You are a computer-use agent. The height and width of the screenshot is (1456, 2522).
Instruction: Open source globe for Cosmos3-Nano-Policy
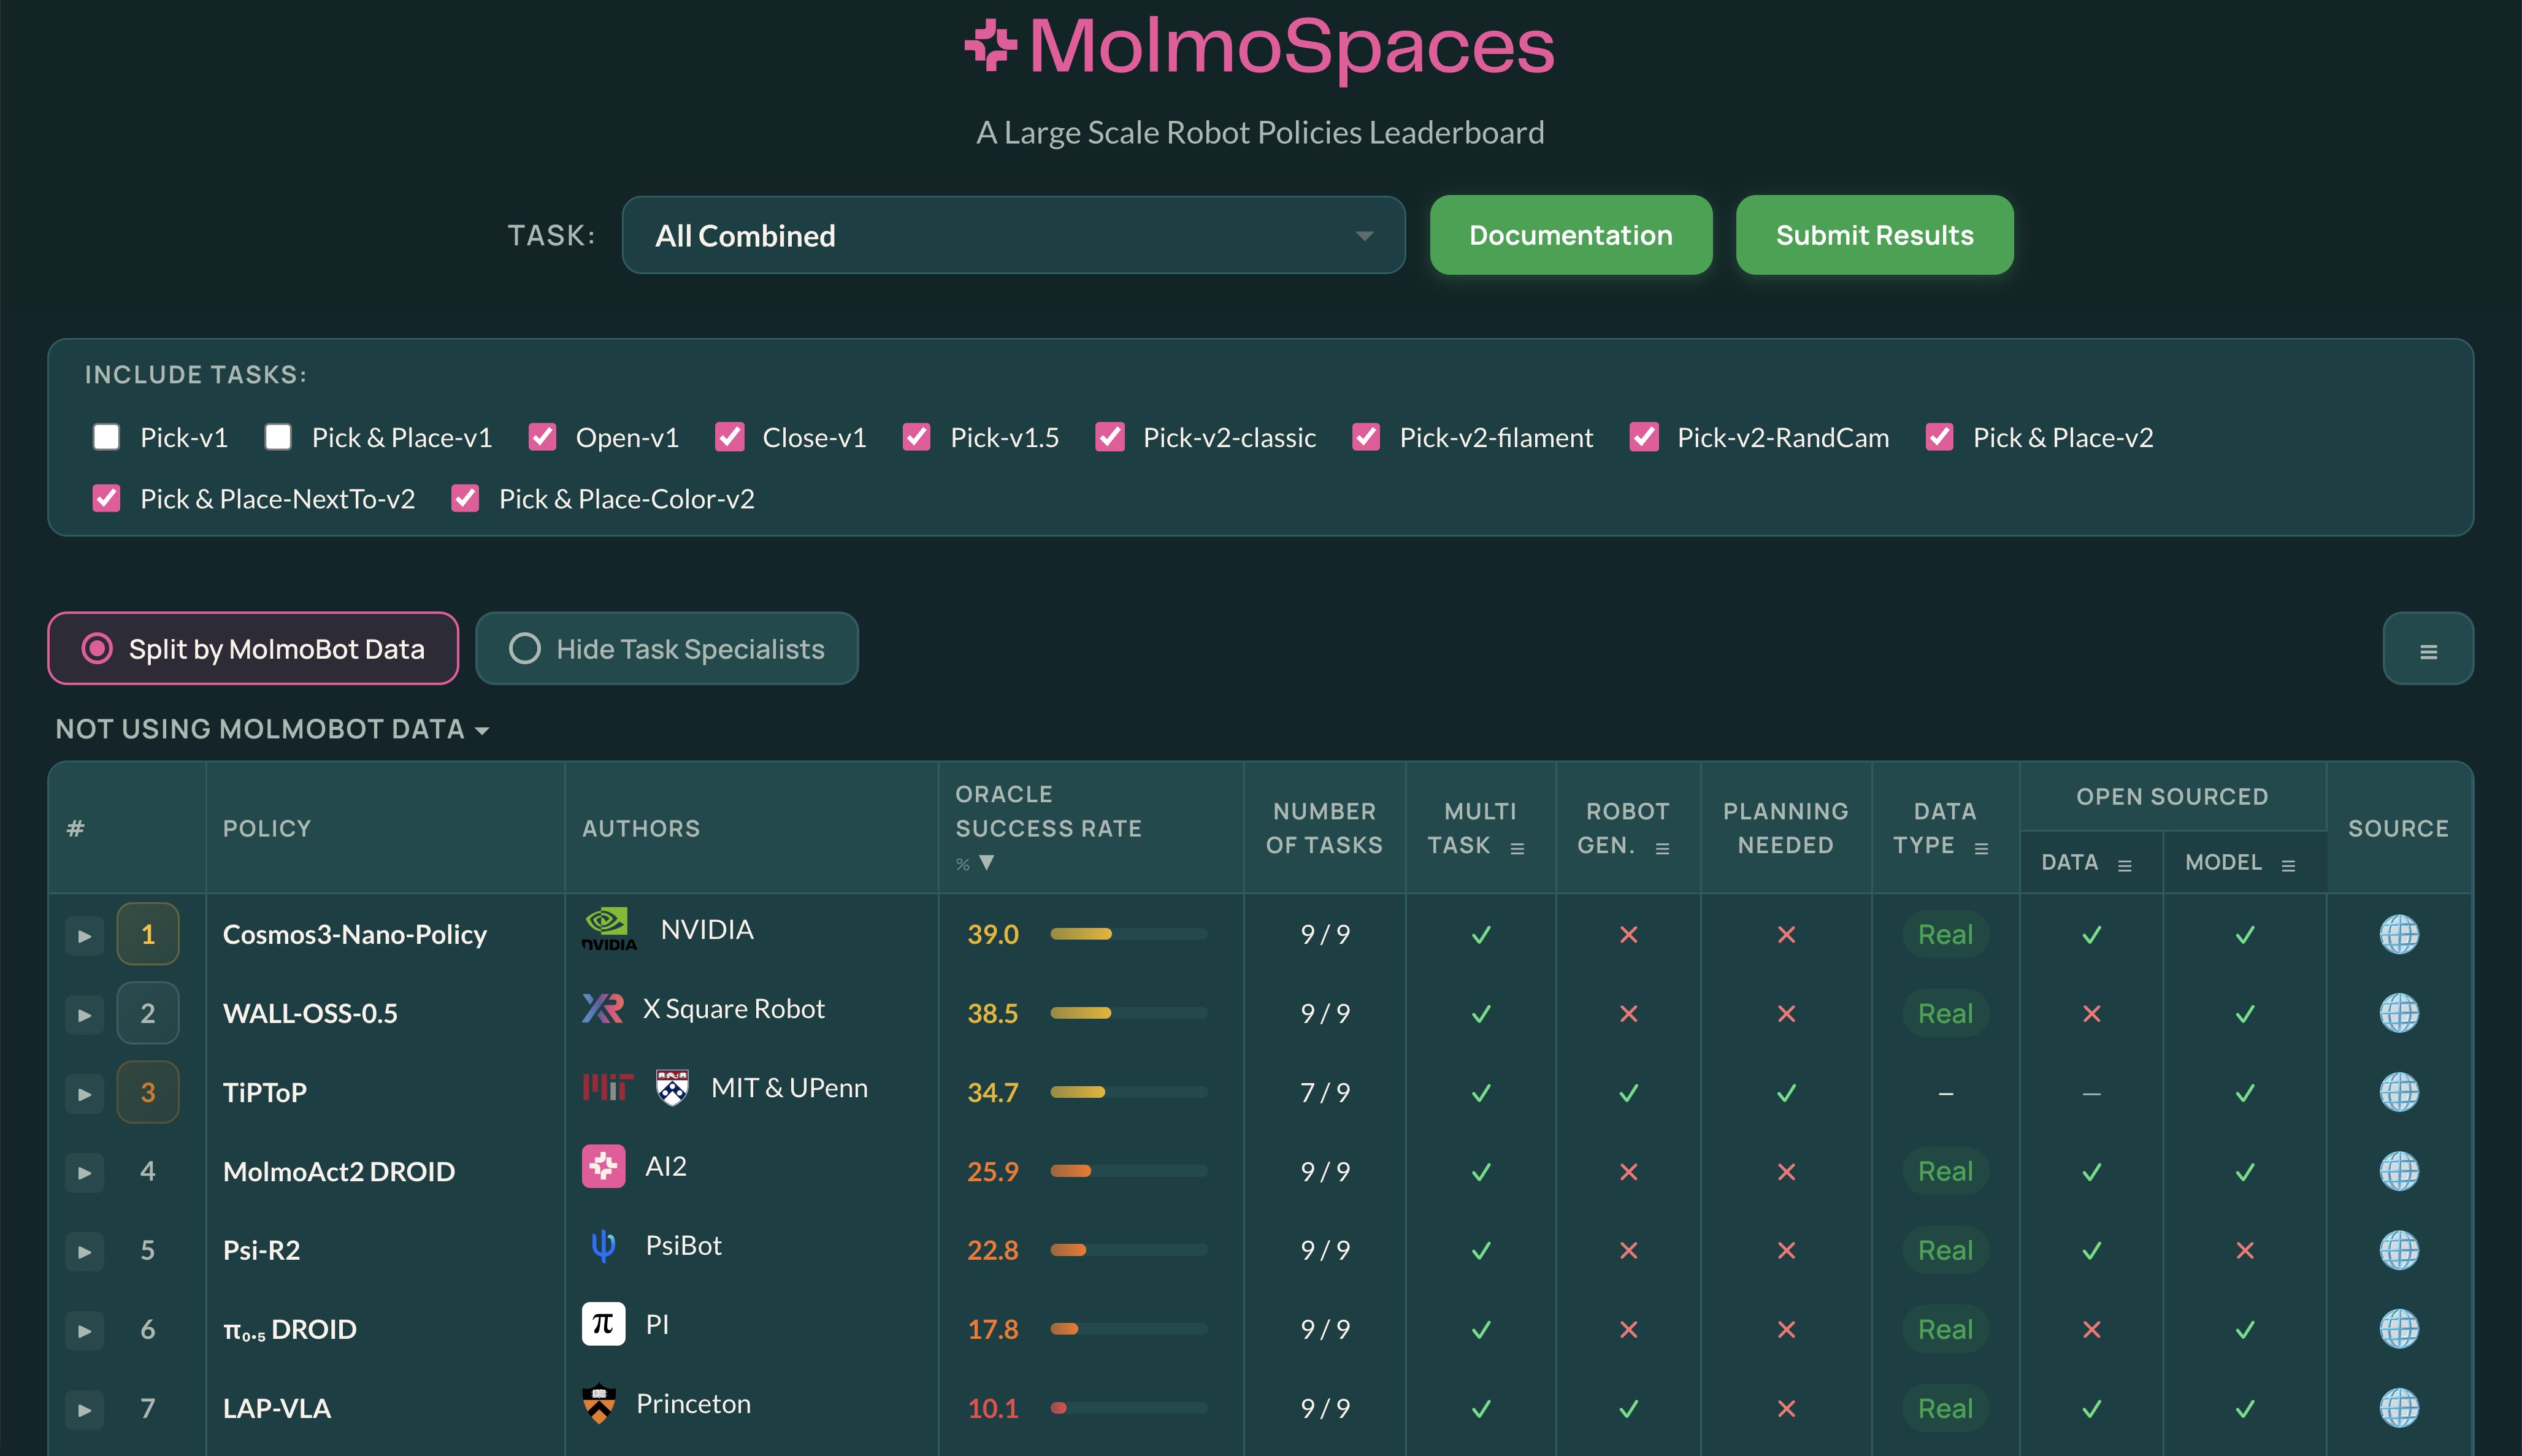click(2398, 934)
